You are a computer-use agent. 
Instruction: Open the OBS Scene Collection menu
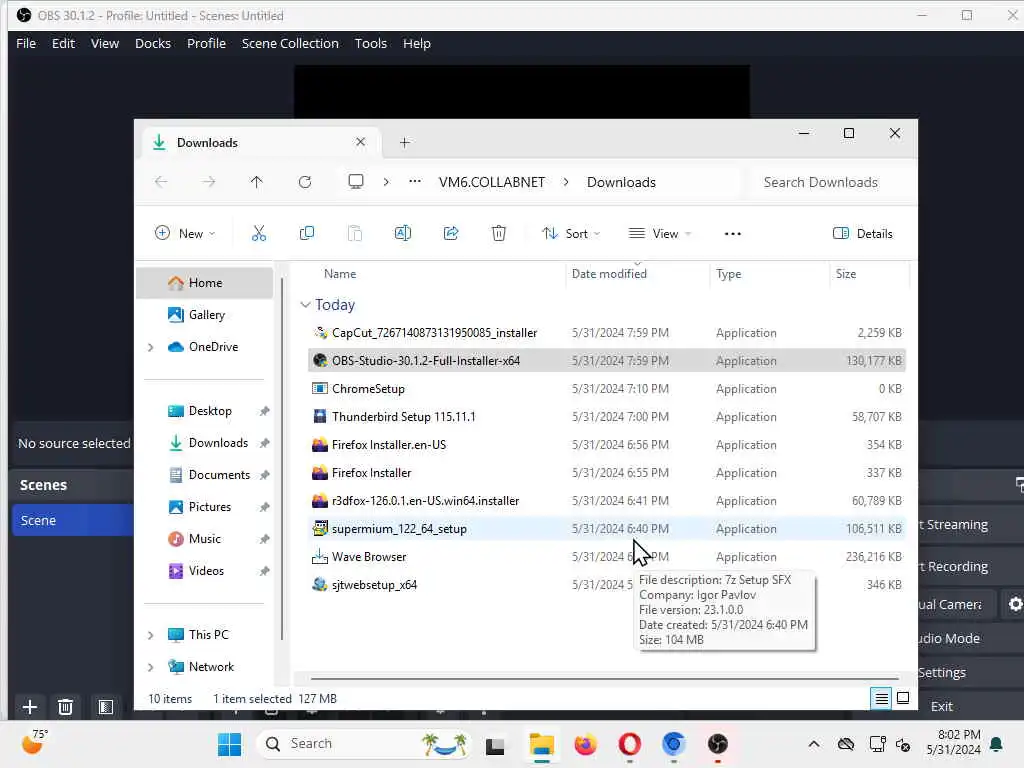tap(290, 43)
